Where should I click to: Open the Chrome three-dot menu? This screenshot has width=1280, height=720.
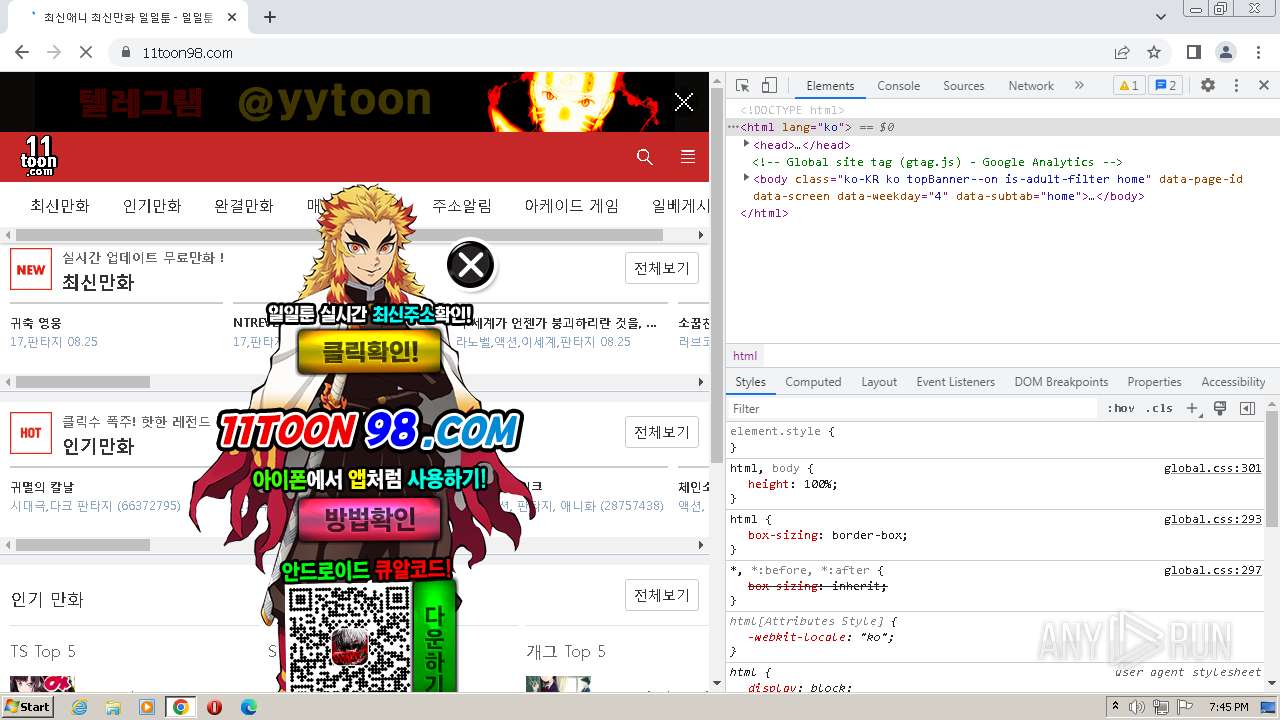tap(1257, 52)
